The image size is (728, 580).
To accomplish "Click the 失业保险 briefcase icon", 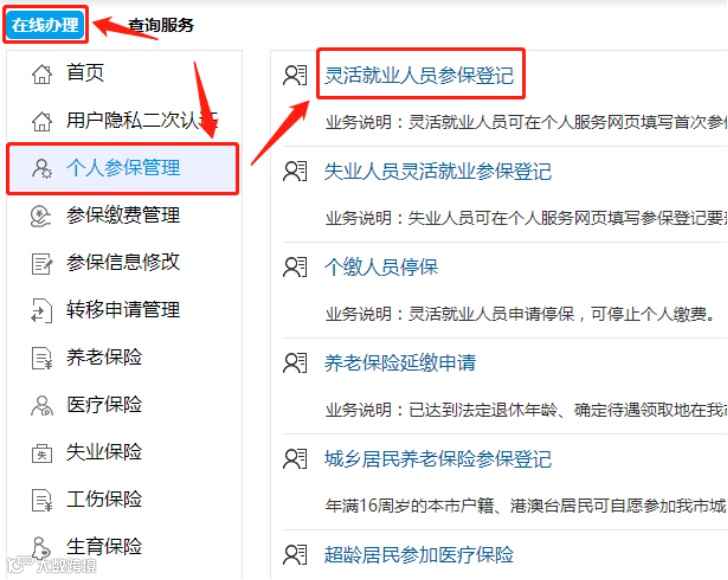I will [42, 453].
